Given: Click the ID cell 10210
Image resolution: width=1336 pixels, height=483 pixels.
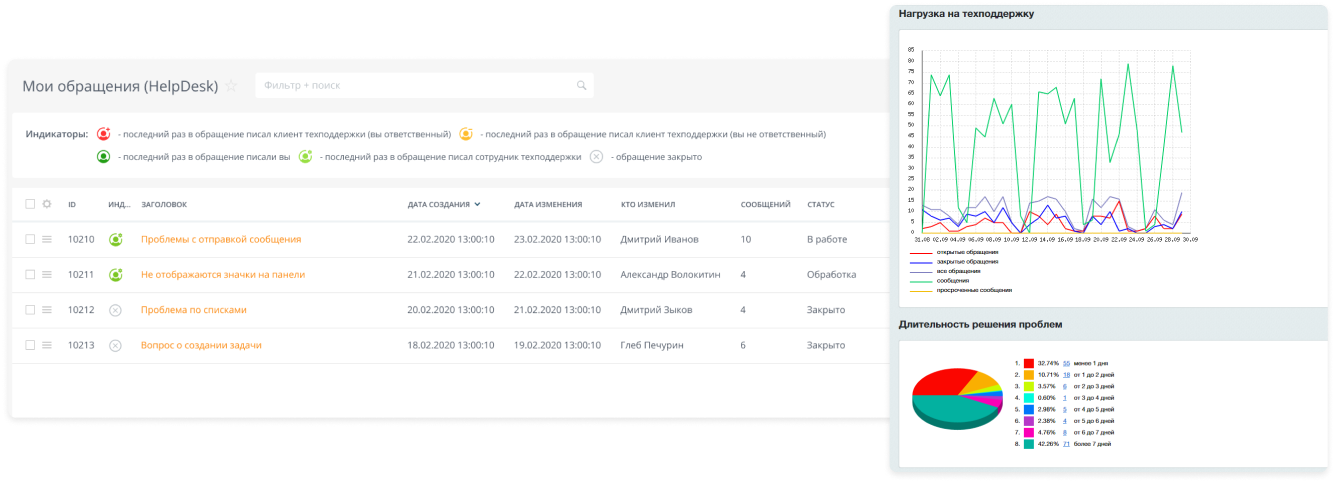Looking at the screenshot, I should tap(81, 239).
